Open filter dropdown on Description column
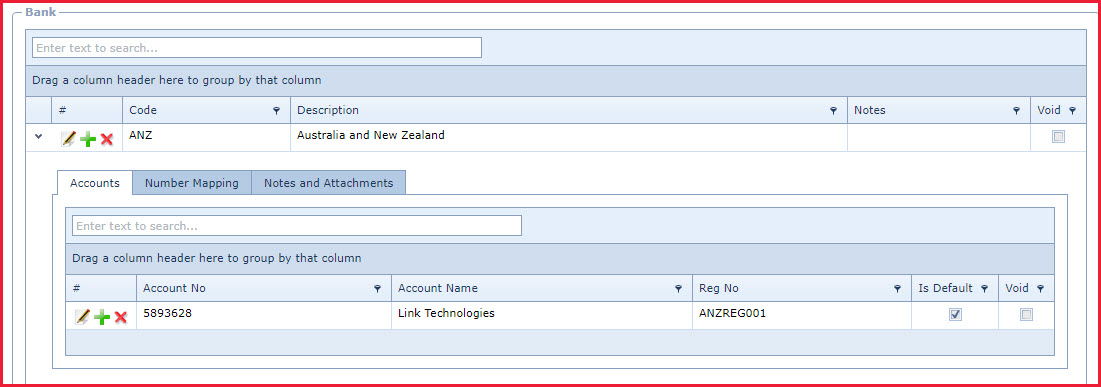Image resolution: width=1101 pixels, height=387 pixels. point(833,111)
